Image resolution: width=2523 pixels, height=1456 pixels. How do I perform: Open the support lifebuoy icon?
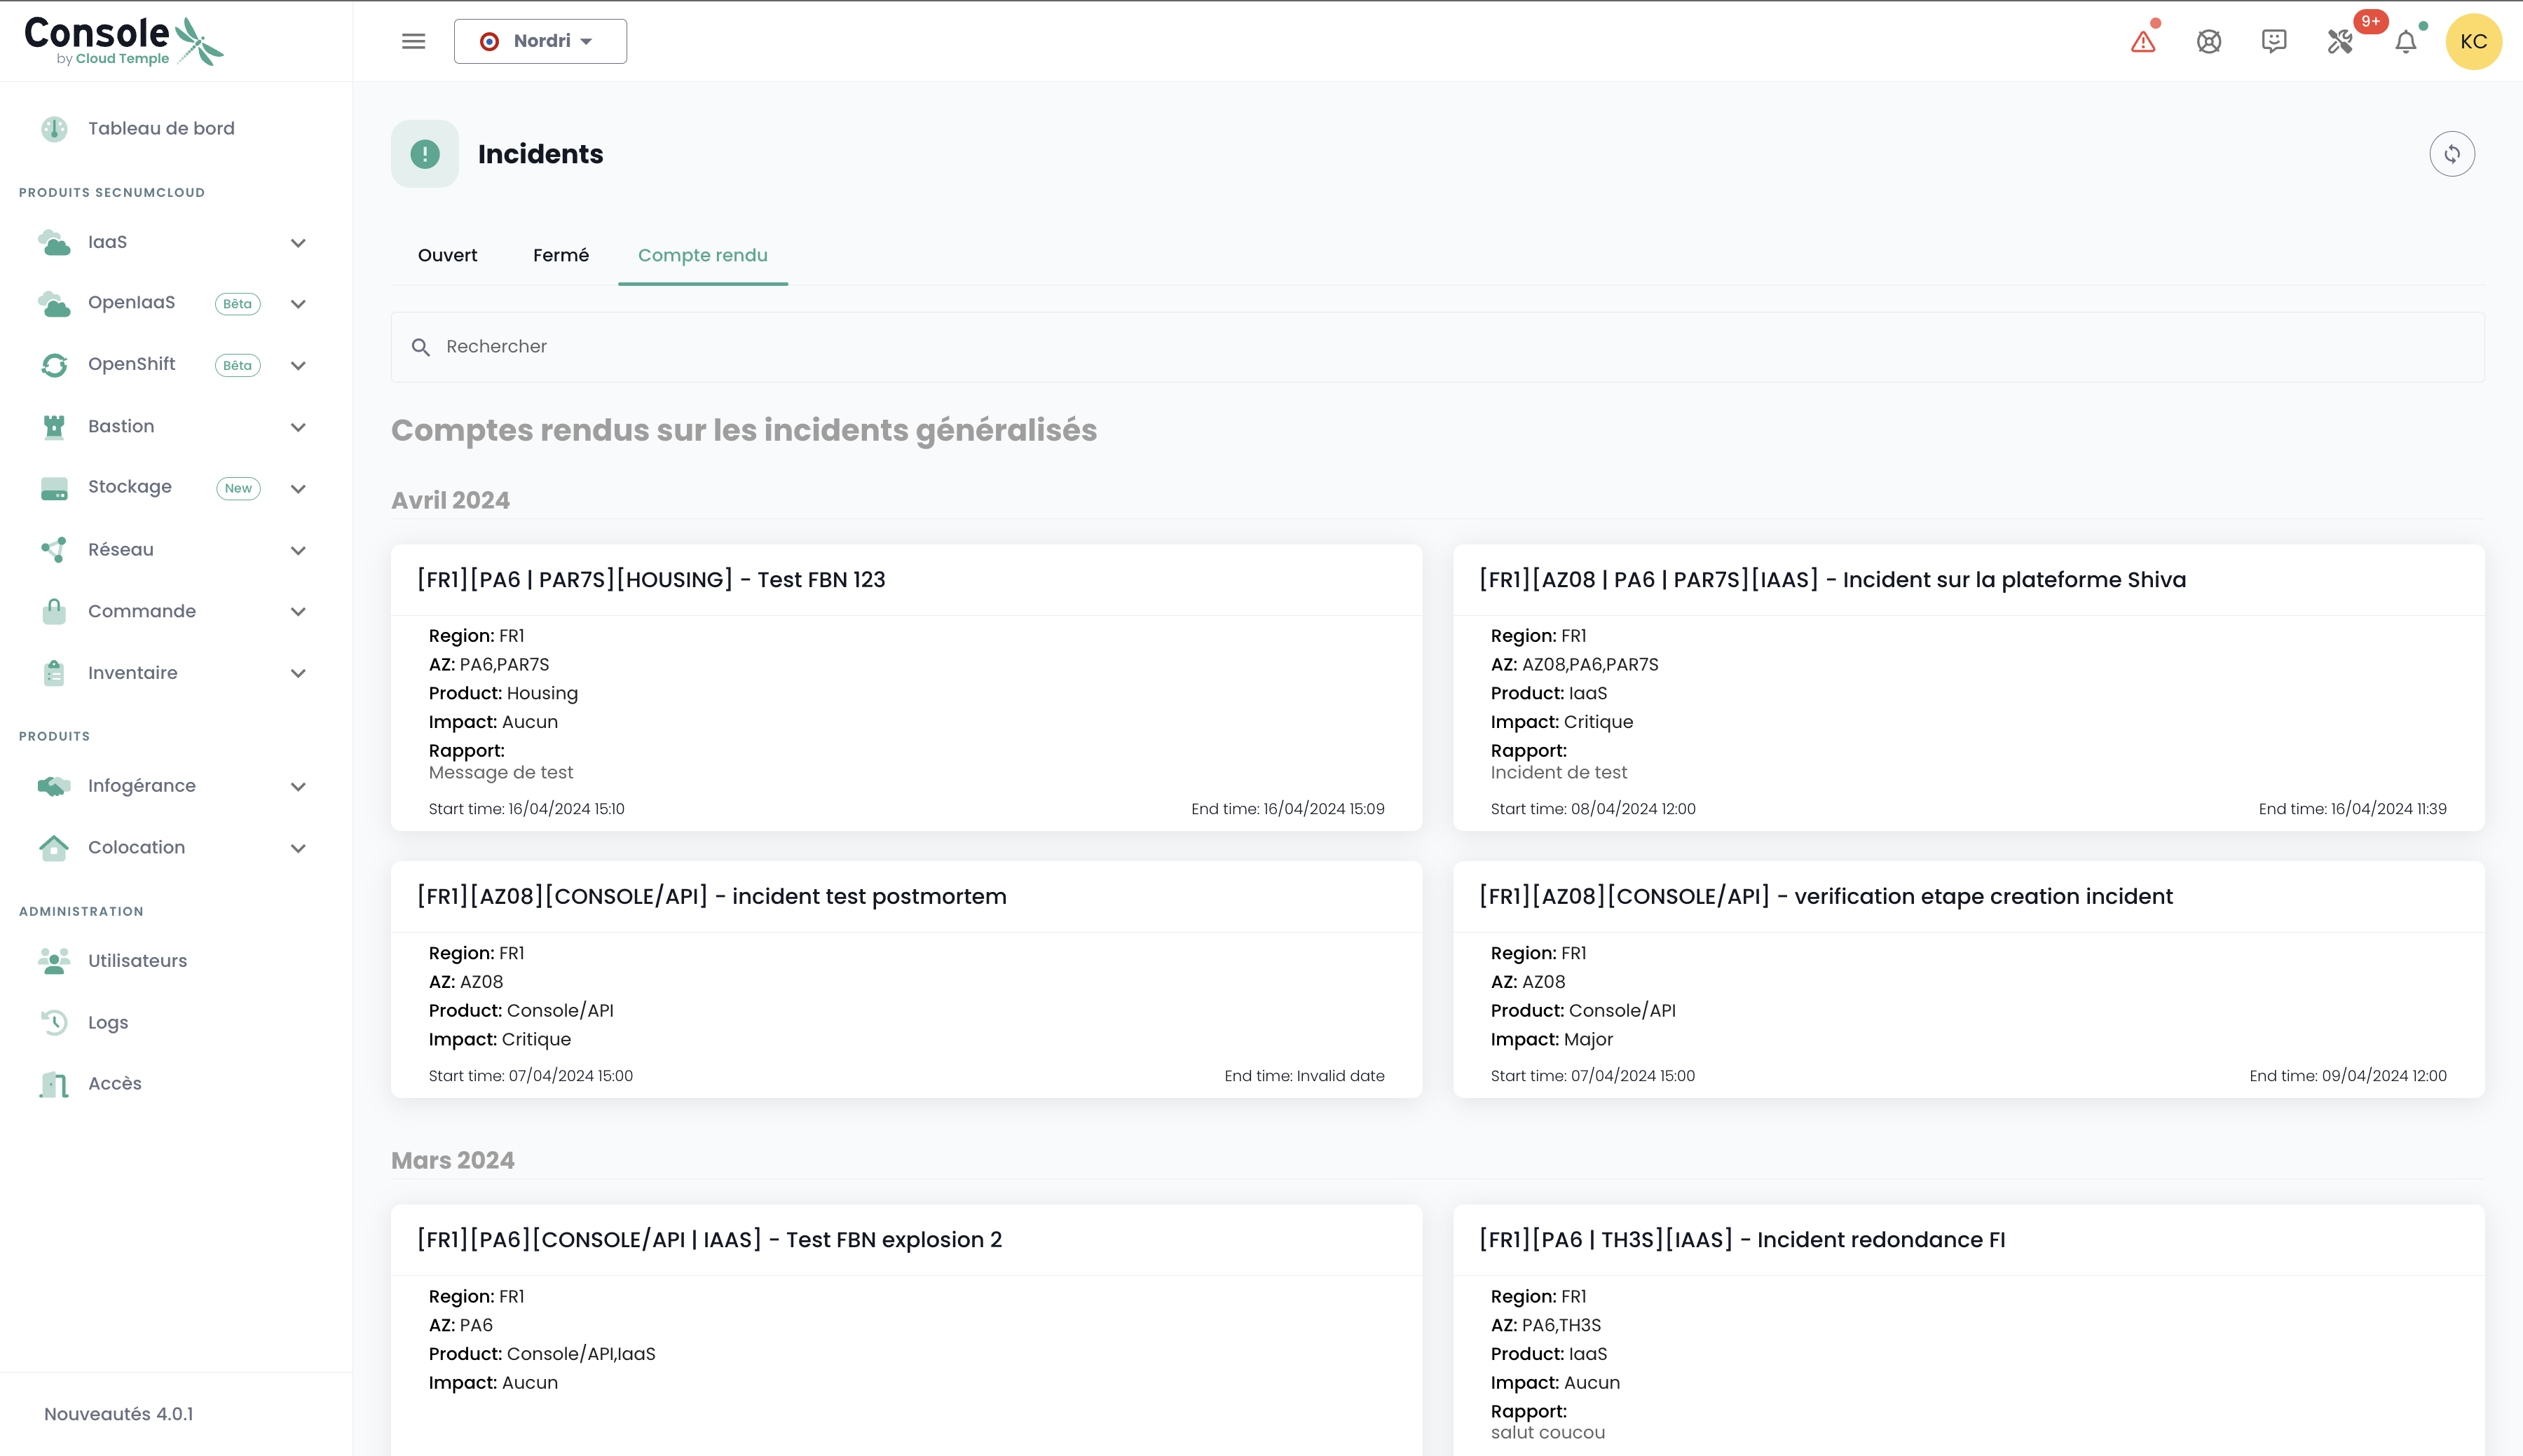2209,41
